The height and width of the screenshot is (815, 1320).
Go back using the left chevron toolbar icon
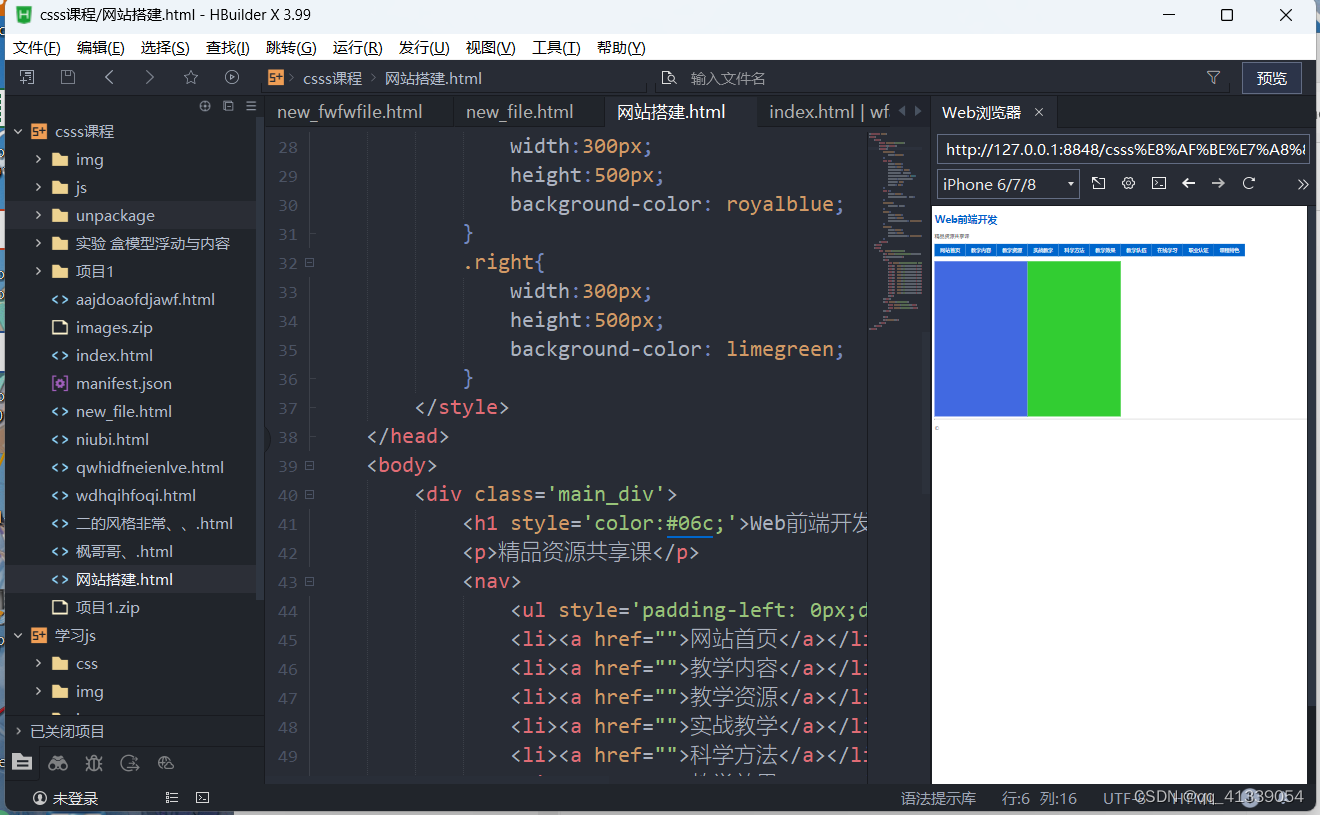(x=109, y=77)
